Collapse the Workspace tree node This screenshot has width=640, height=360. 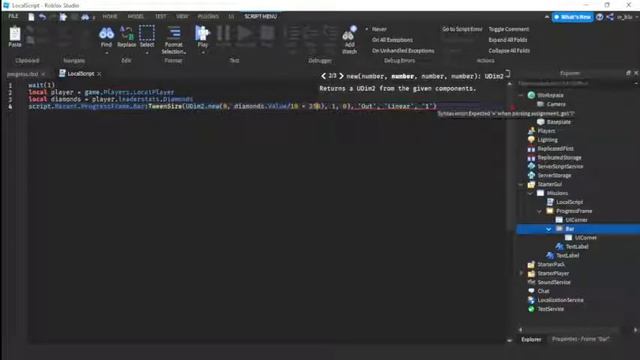[x=521, y=95]
